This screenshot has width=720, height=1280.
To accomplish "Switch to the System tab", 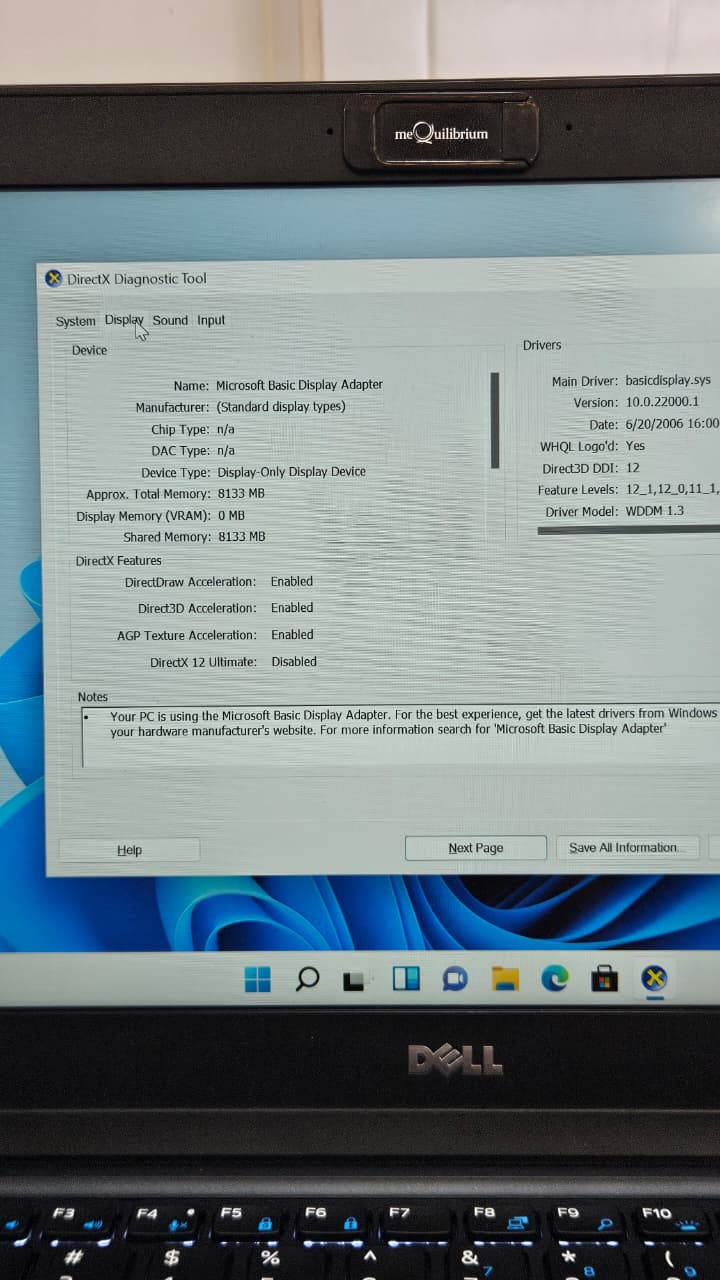I will click(75, 321).
